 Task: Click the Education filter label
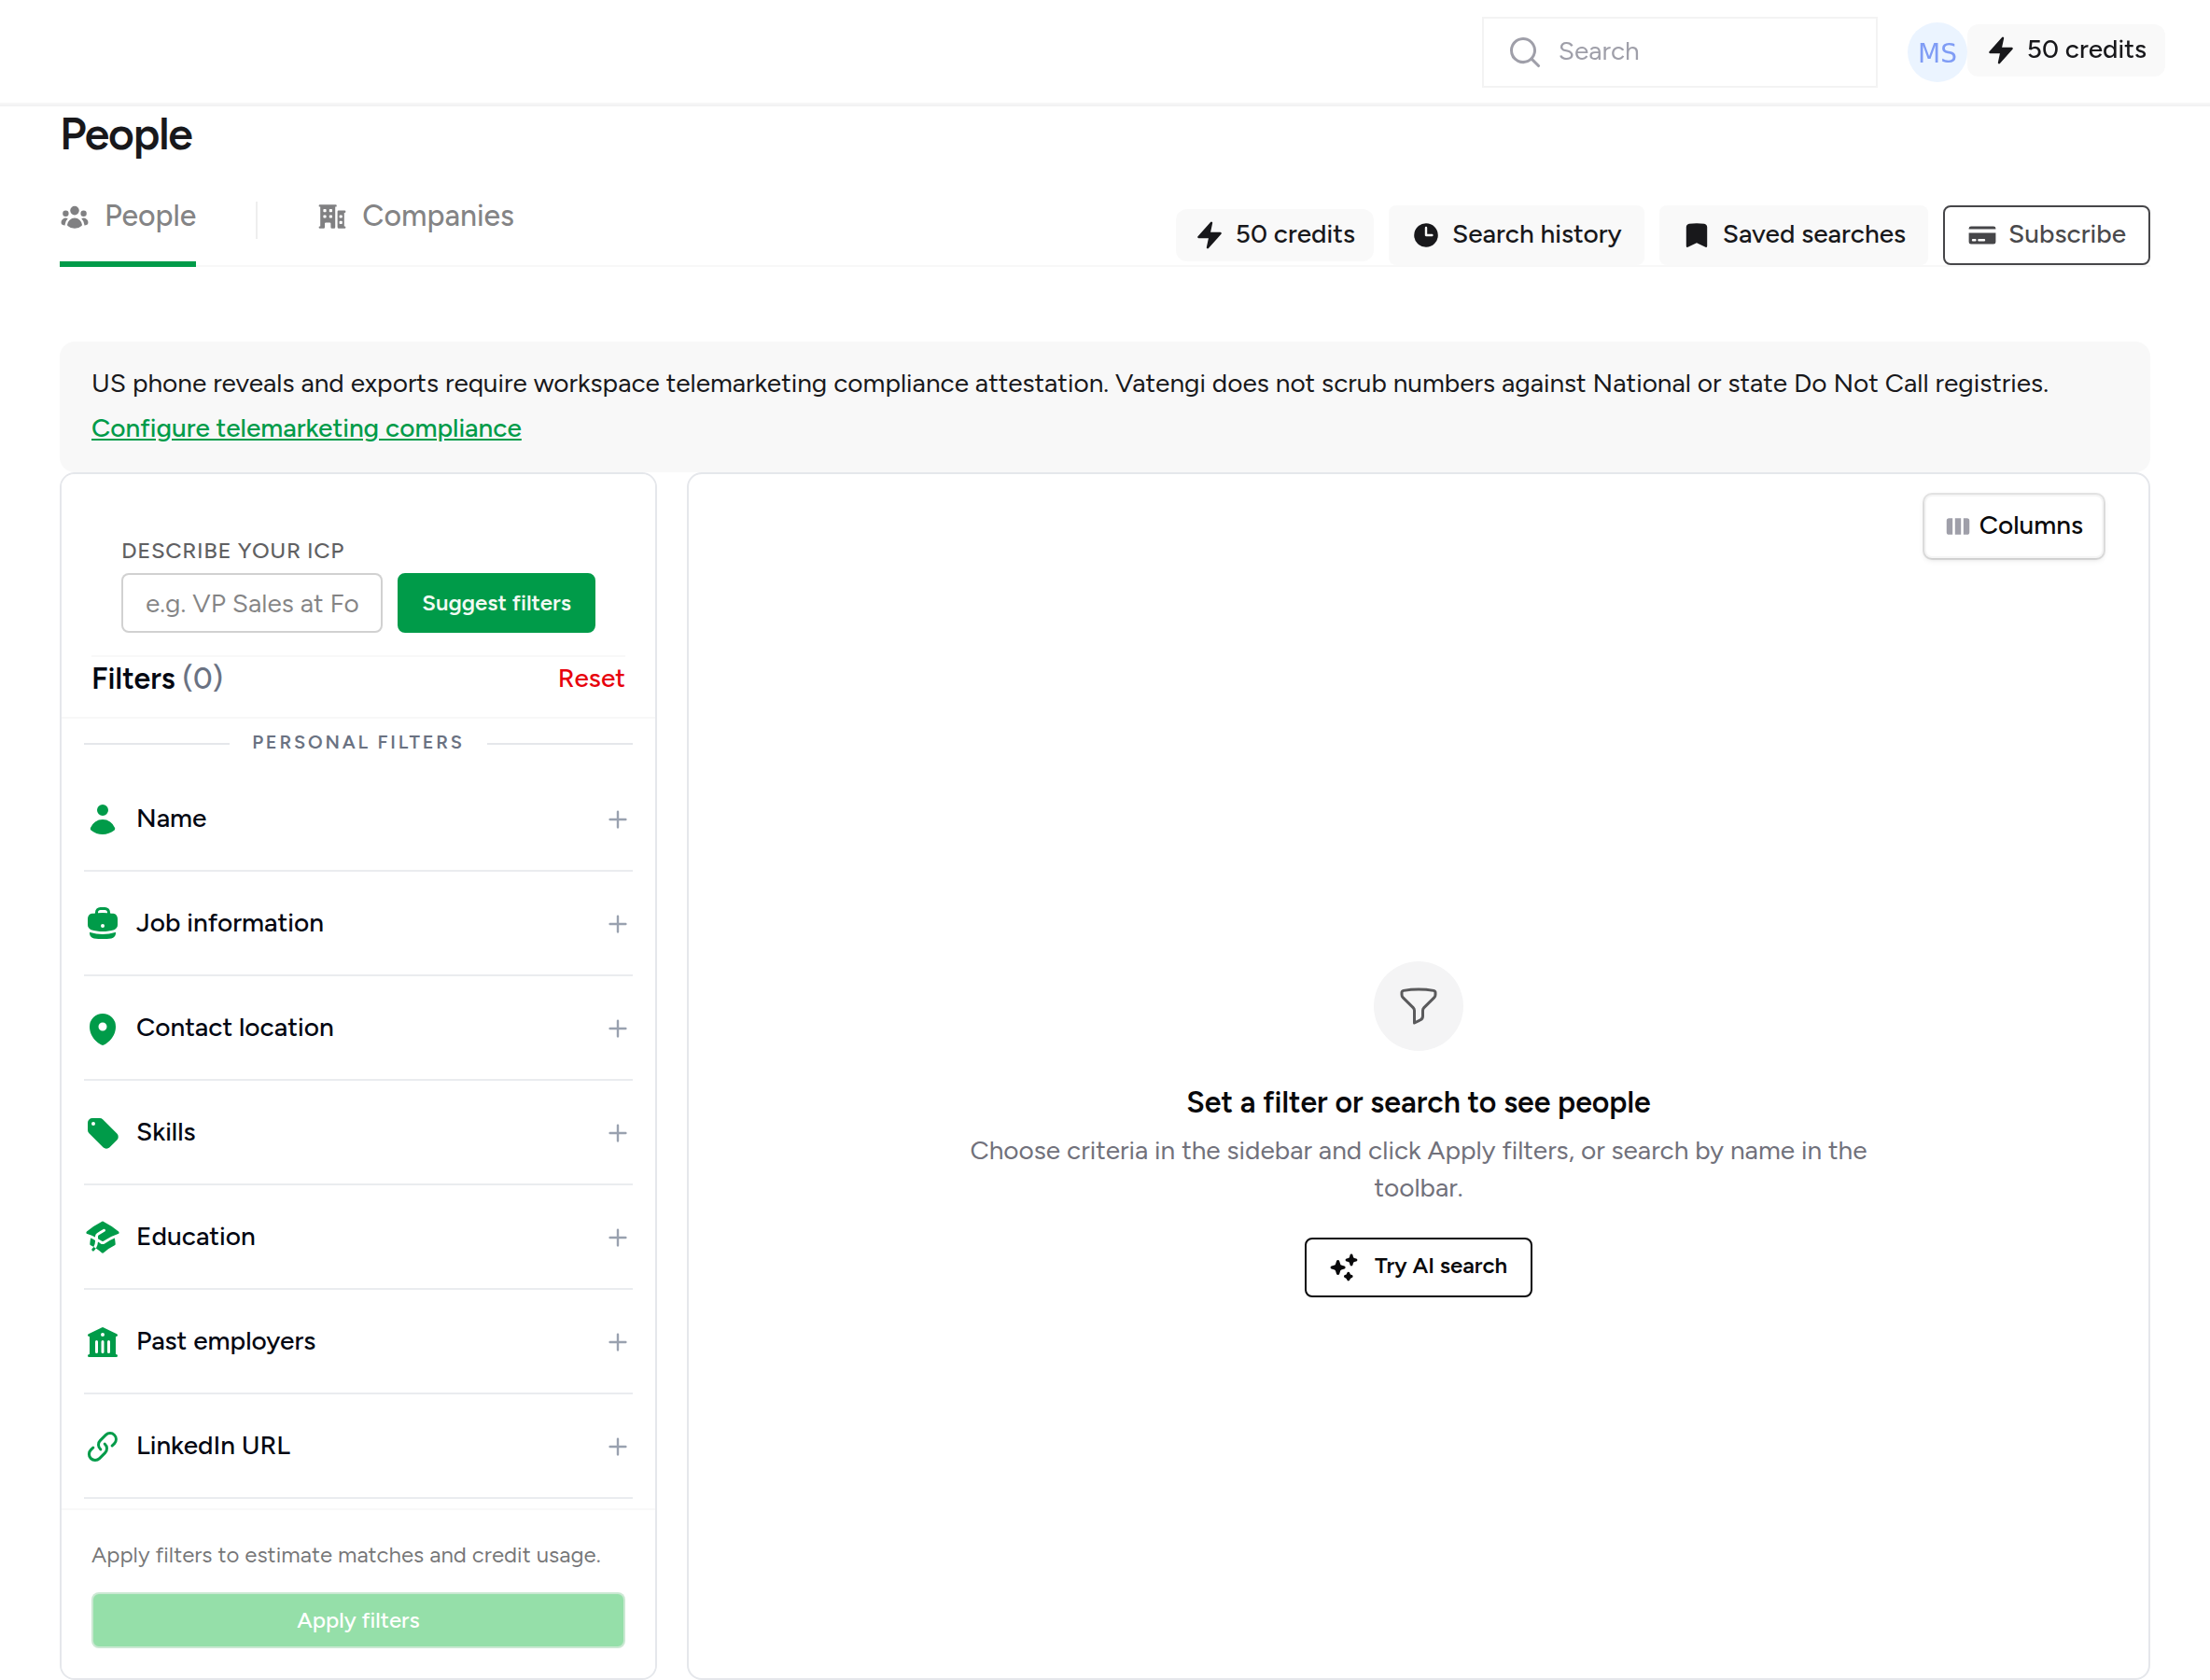pos(196,1237)
